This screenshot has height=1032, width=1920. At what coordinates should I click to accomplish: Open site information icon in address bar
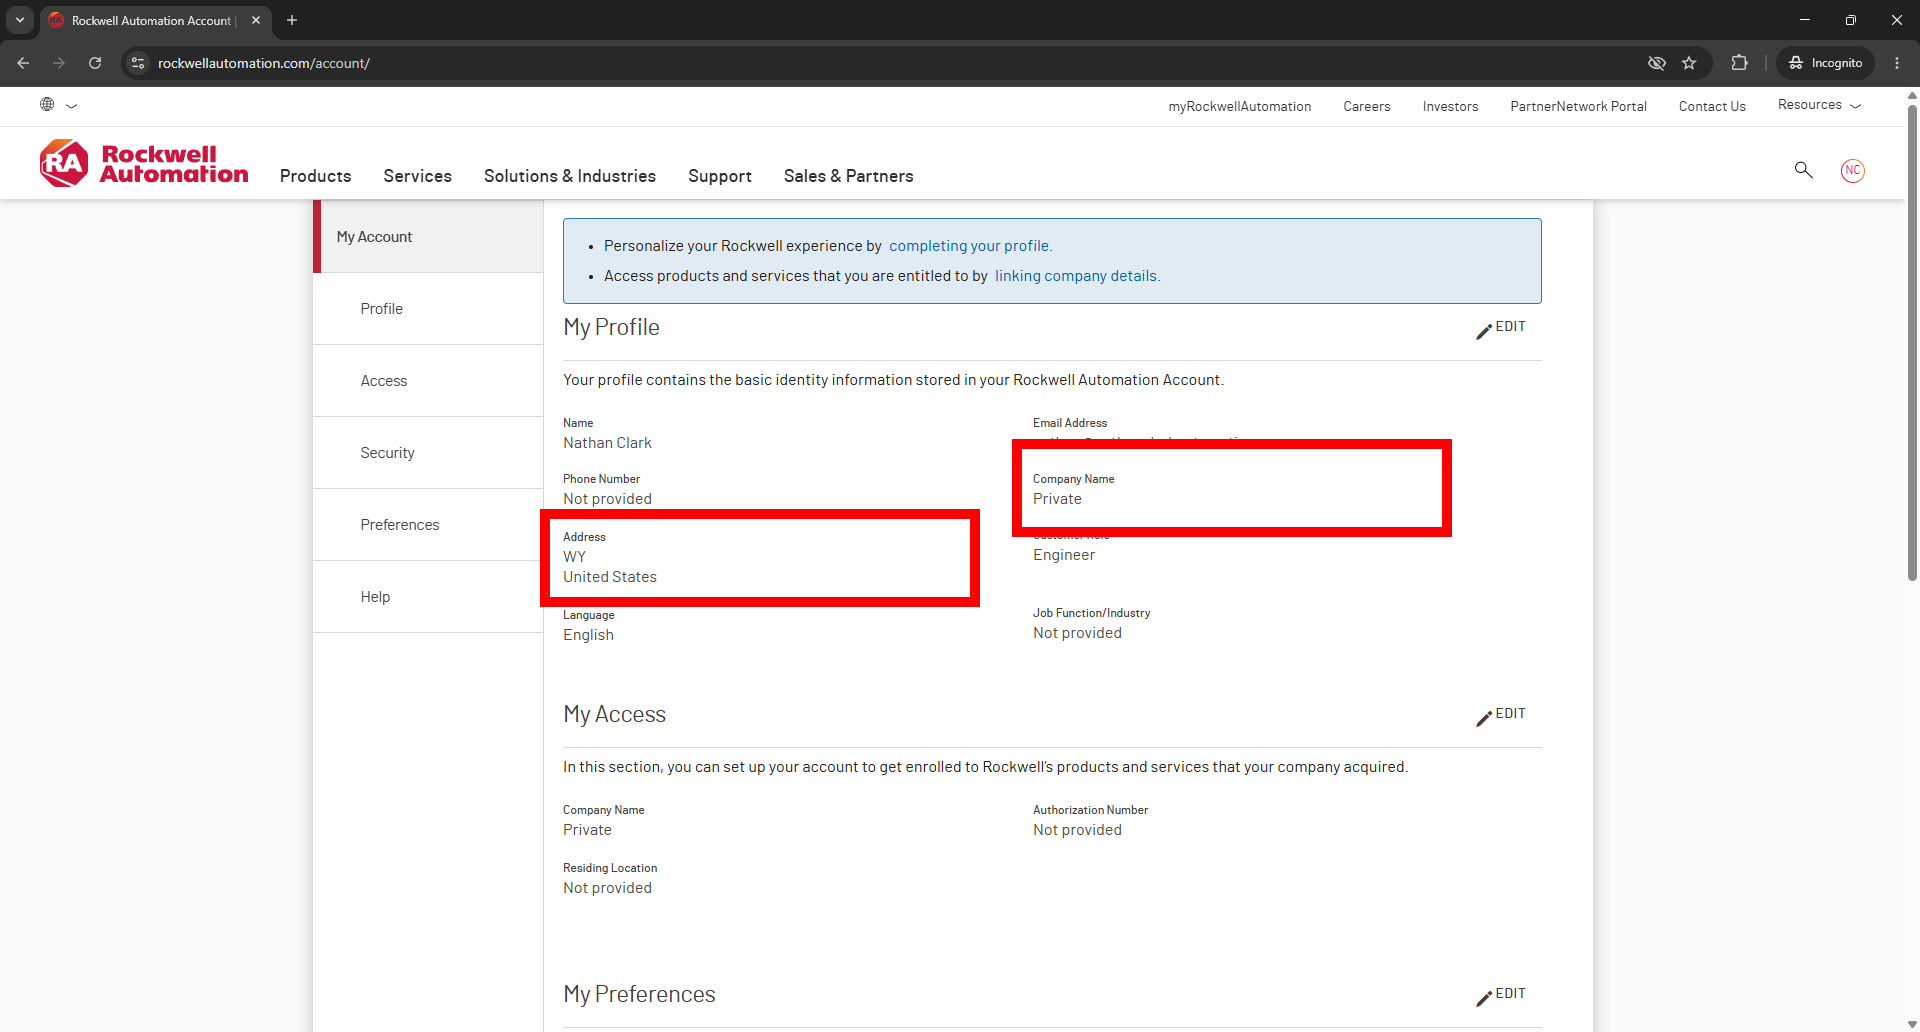(x=138, y=63)
